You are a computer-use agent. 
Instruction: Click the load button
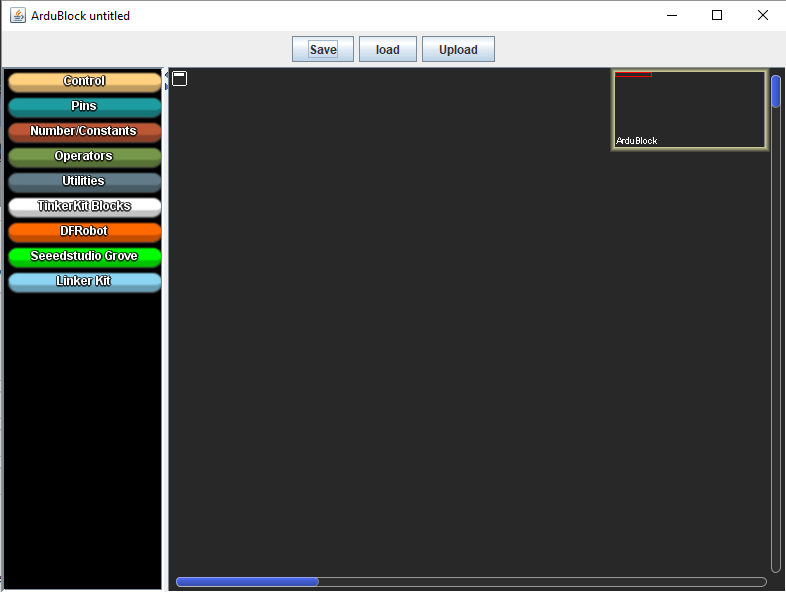(387, 49)
